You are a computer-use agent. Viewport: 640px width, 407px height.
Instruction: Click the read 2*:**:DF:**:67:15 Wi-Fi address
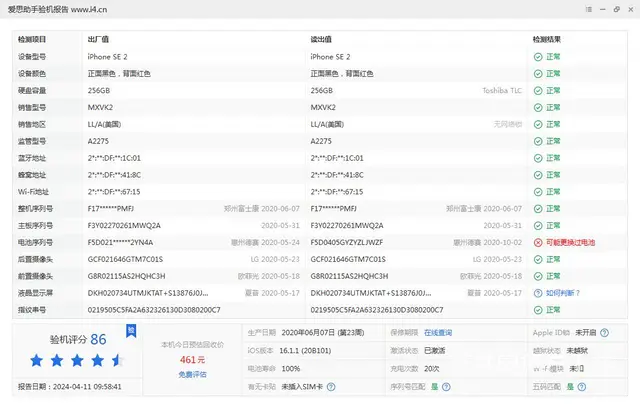click(x=337, y=192)
